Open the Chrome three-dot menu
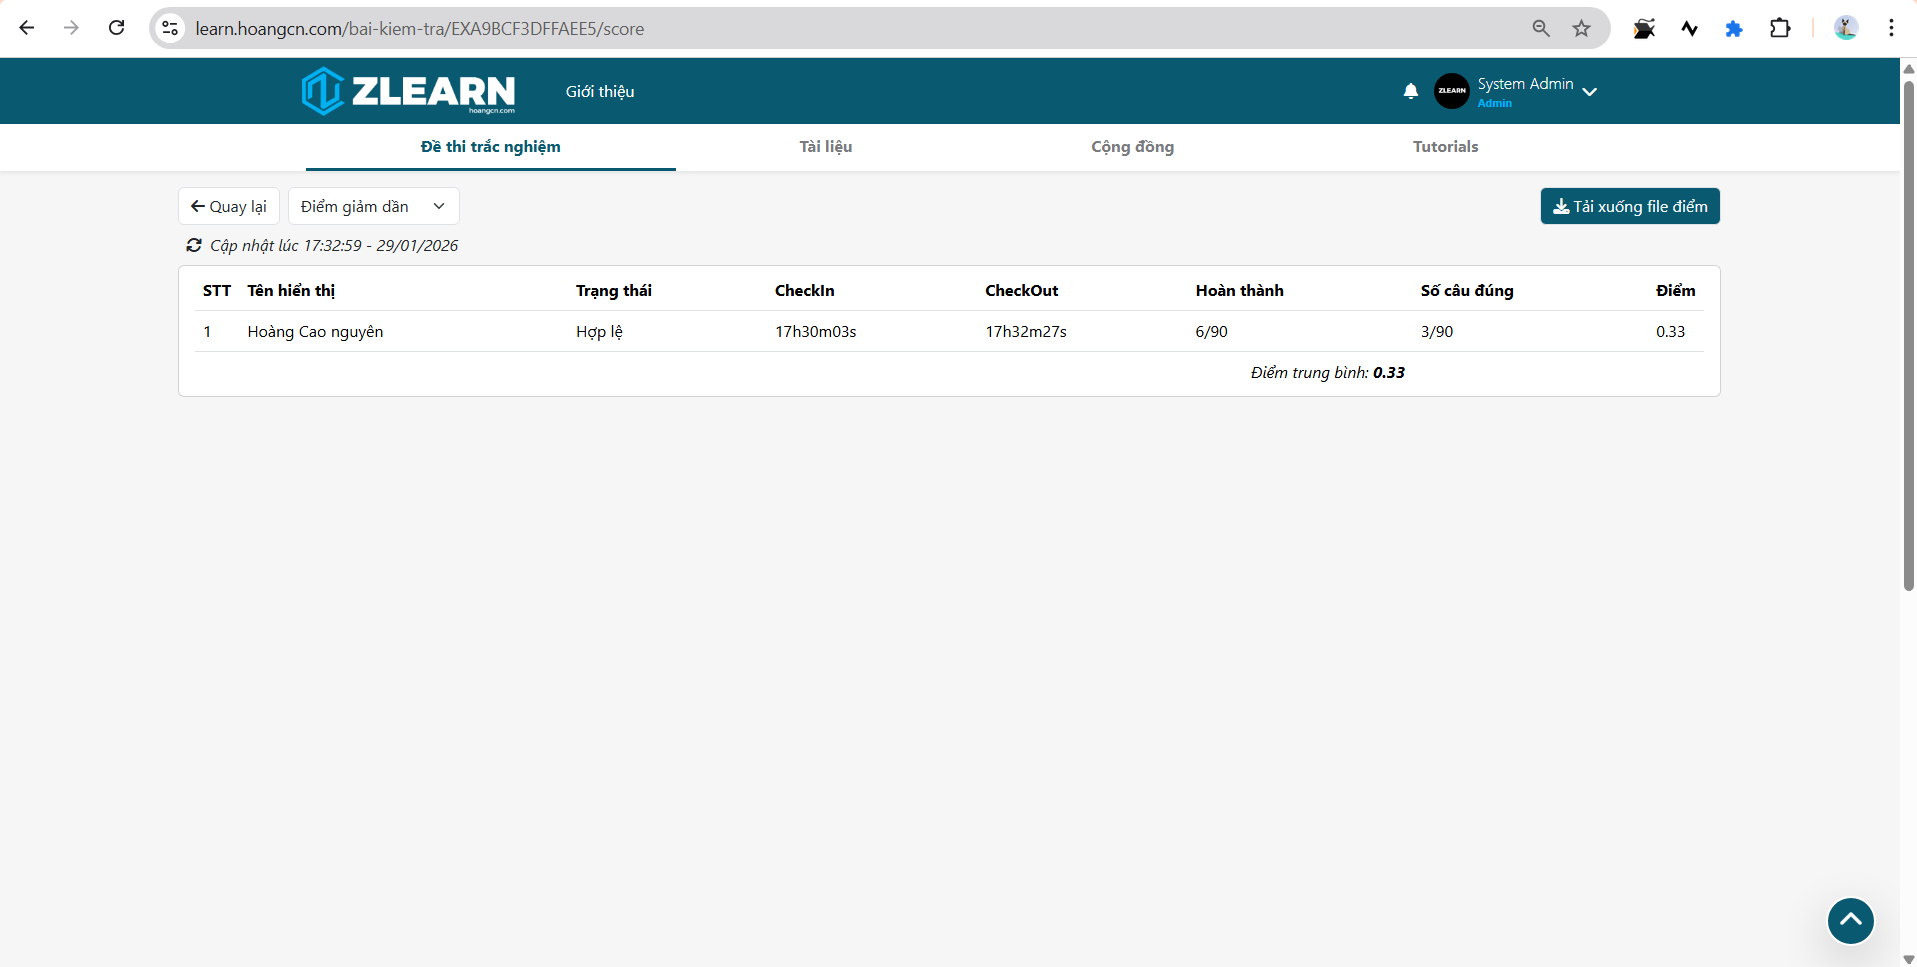The image size is (1917, 967). pyautogui.click(x=1891, y=28)
